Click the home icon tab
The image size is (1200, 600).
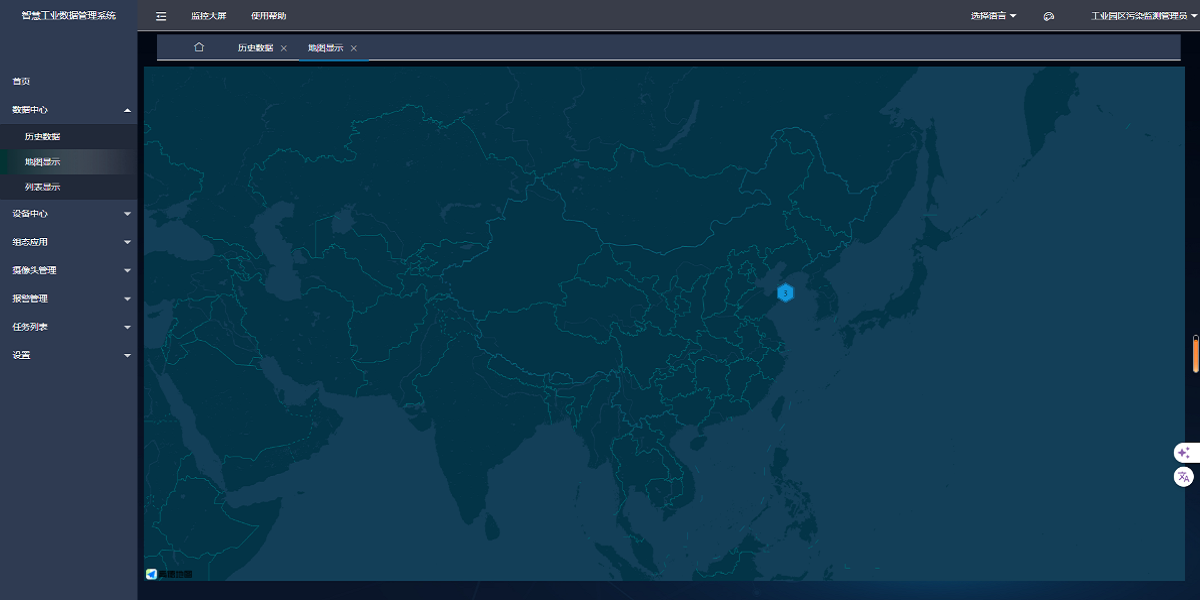point(199,47)
